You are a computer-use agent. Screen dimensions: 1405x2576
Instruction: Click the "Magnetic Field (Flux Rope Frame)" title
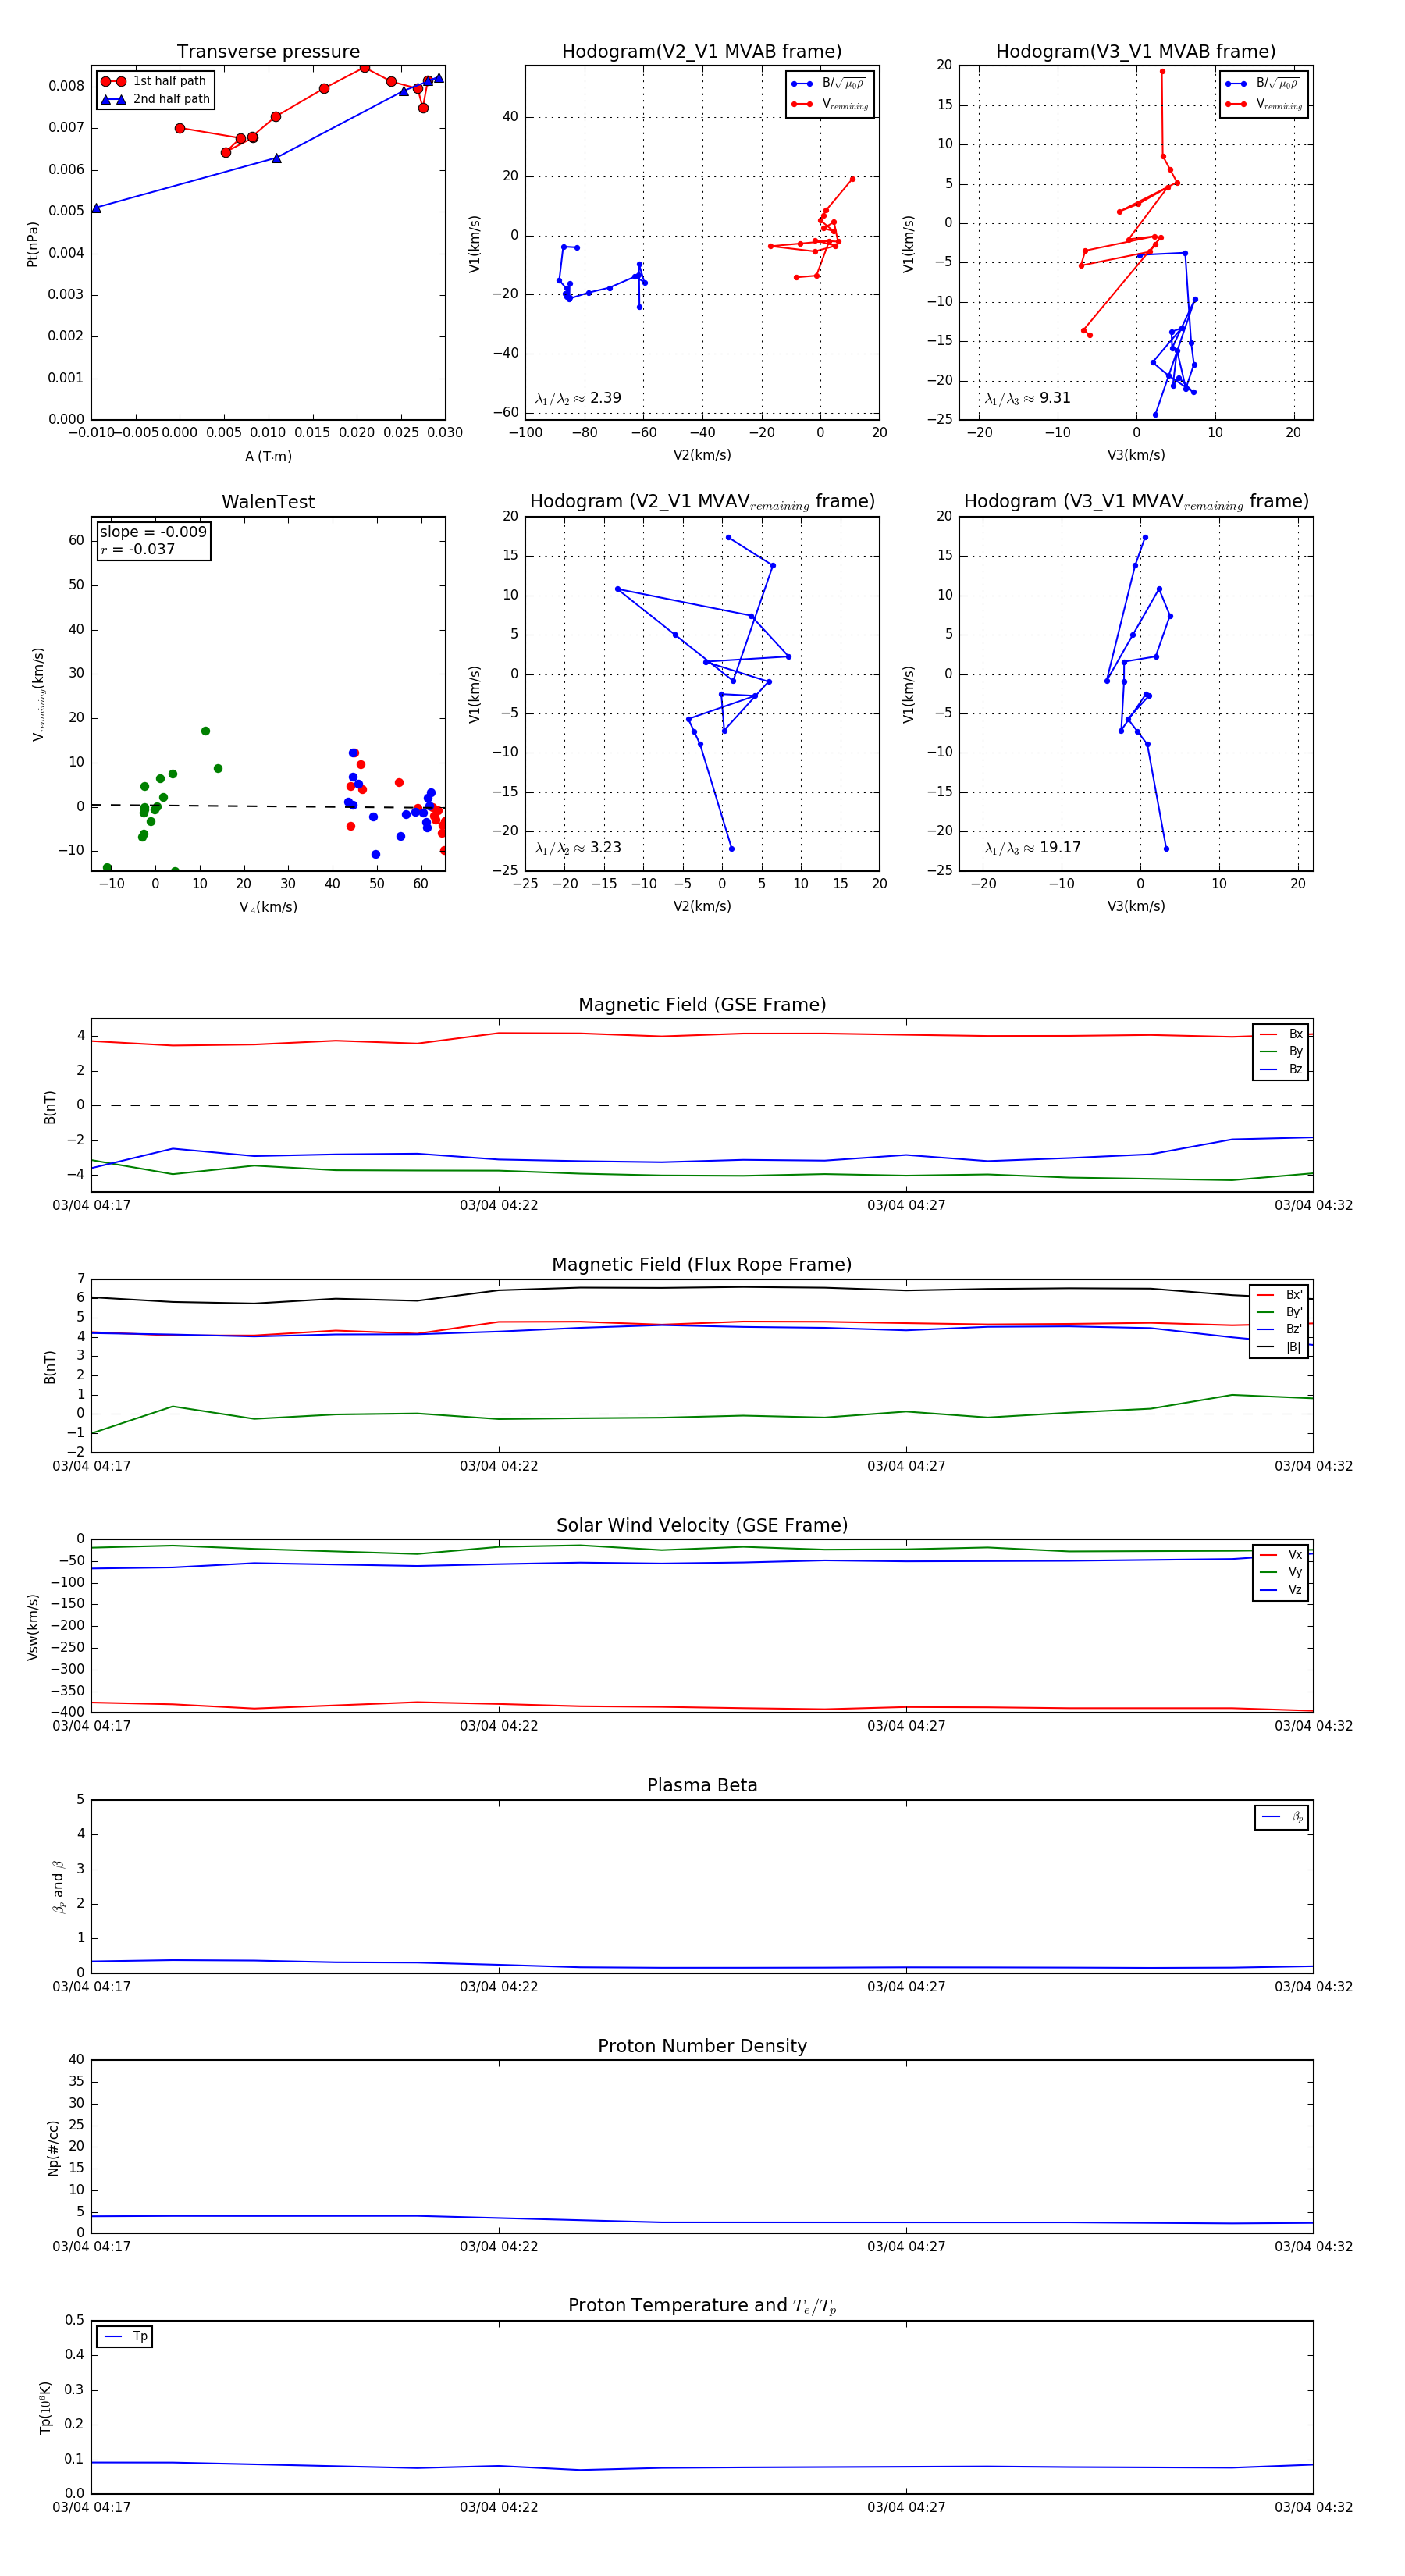tap(702, 1264)
